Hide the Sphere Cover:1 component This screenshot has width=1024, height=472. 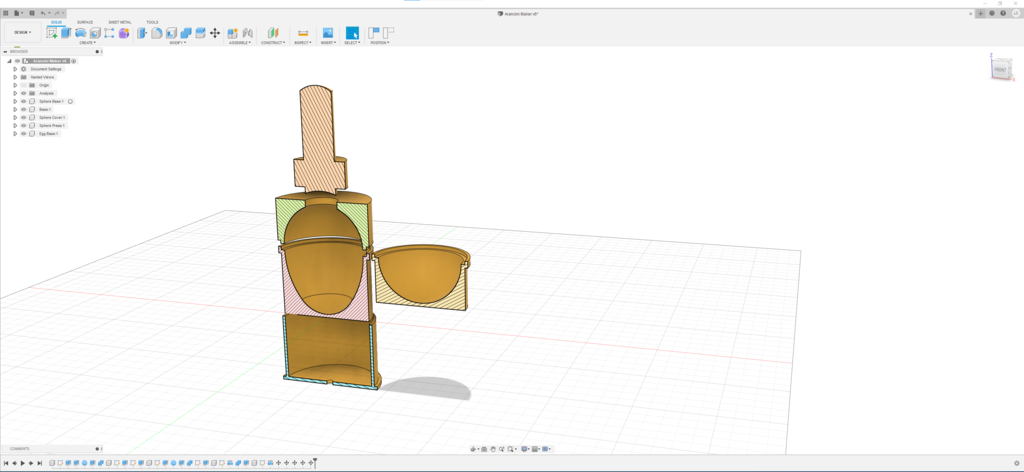(x=24, y=118)
